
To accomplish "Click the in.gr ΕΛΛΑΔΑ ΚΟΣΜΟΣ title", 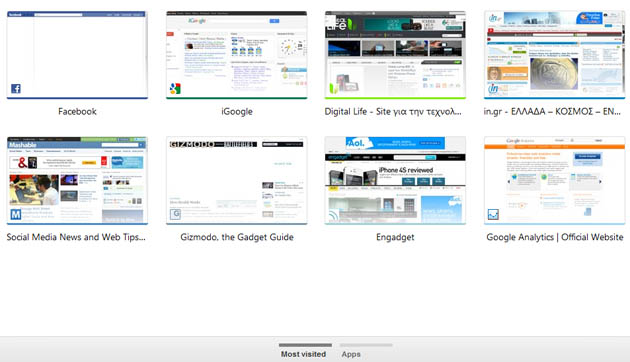I will click(x=552, y=112).
